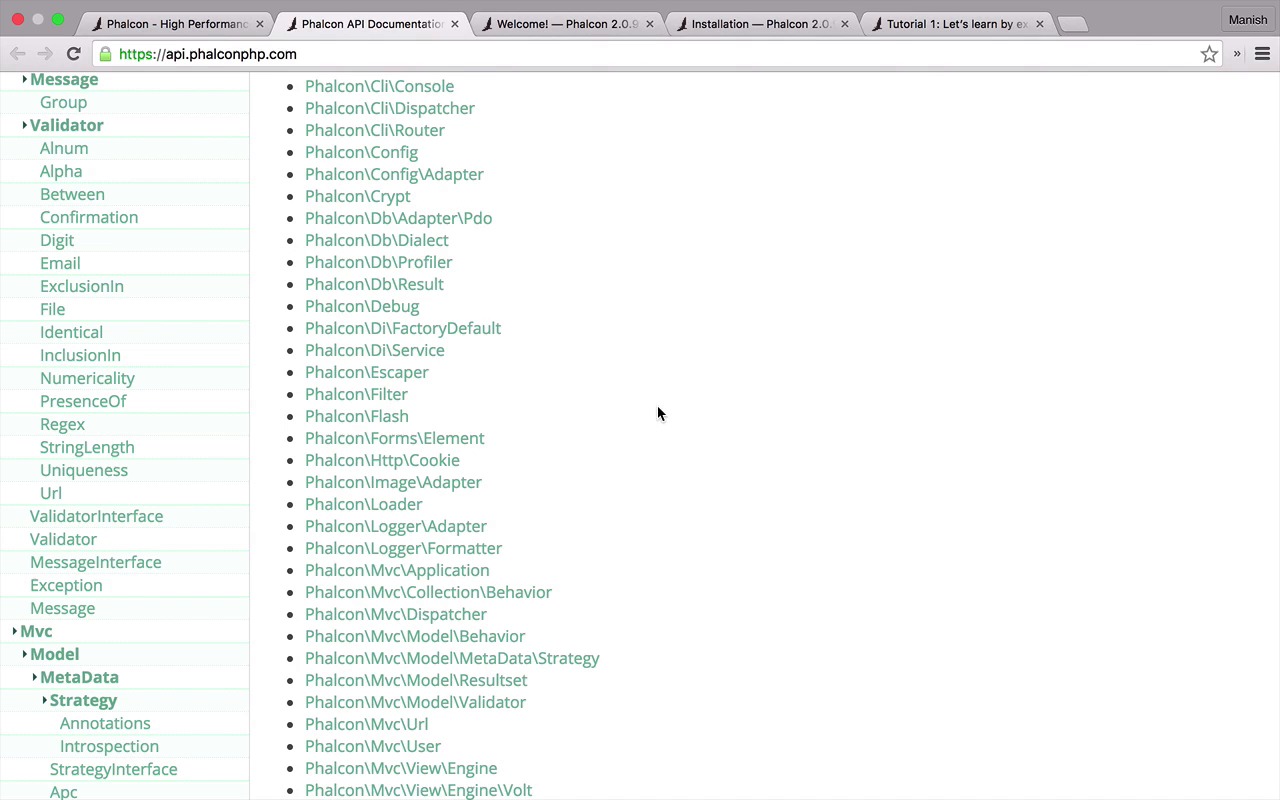Viewport: 1280px width, 800px height.
Task: Toggle the sidebar Strategy node triangle
Action: [44, 700]
